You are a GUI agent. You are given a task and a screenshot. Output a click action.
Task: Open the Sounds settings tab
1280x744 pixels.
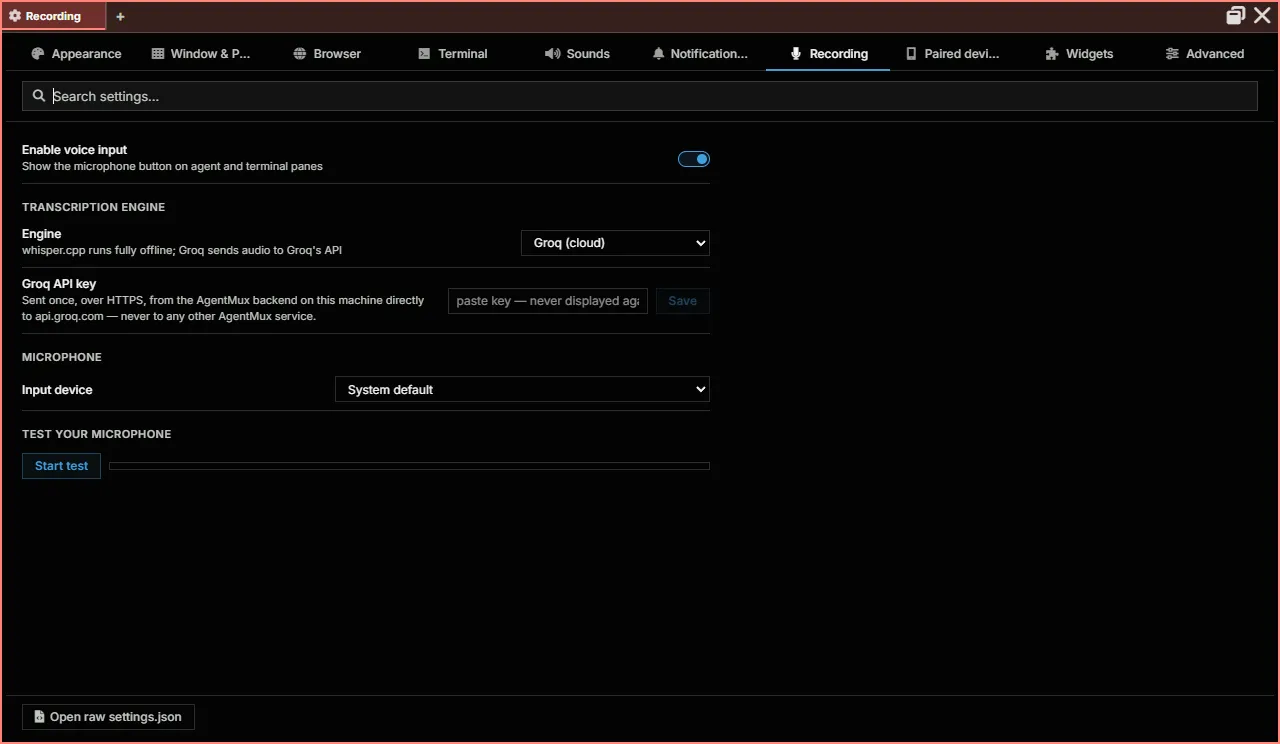click(x=577, y=54)
